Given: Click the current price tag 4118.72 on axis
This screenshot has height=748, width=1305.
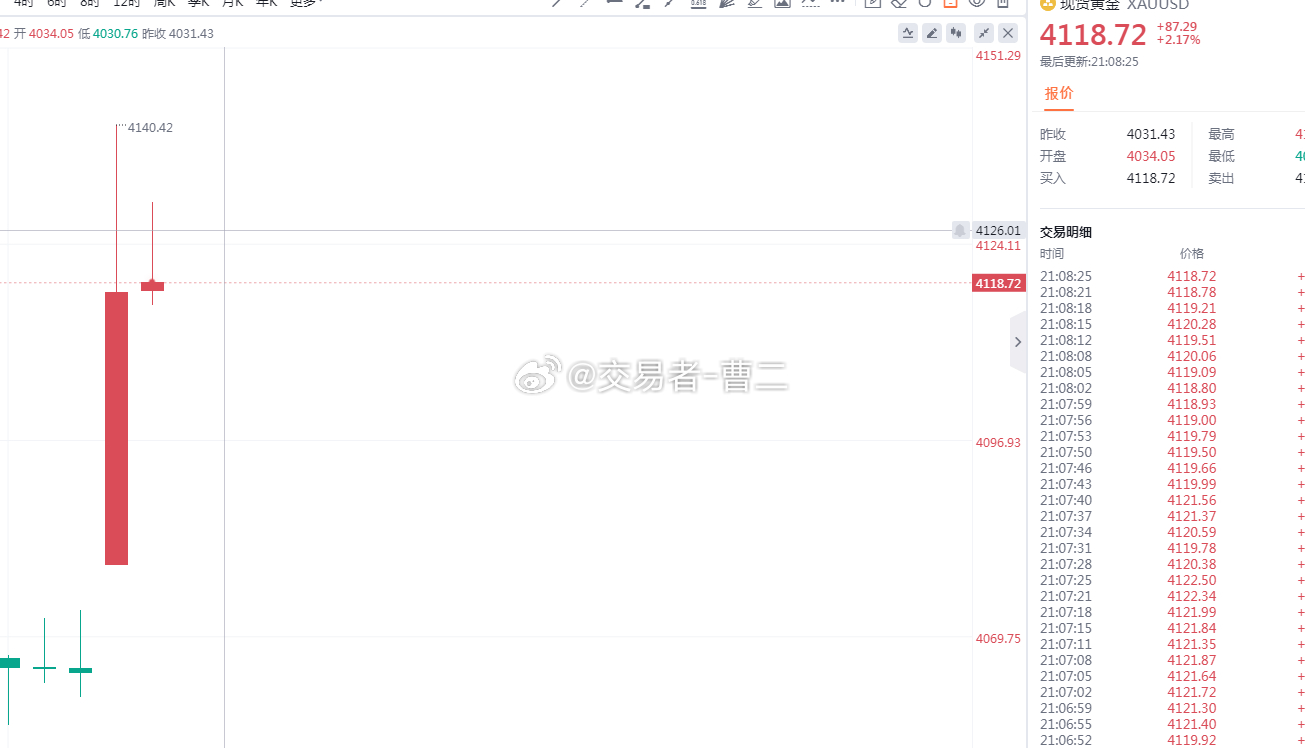Looking at the screenshot, I should tap(998, 283).
